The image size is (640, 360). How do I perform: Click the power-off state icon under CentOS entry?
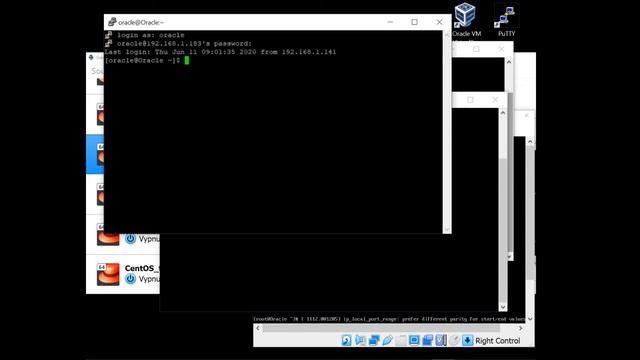pos(130,279)
